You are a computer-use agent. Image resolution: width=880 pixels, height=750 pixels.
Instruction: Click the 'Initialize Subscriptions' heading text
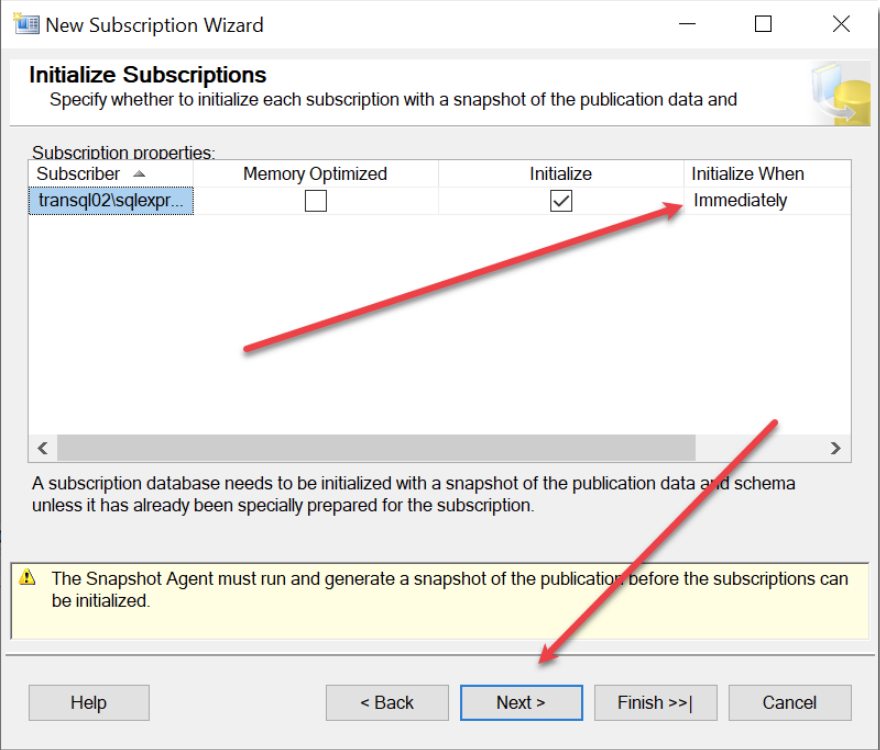(148, 75)
